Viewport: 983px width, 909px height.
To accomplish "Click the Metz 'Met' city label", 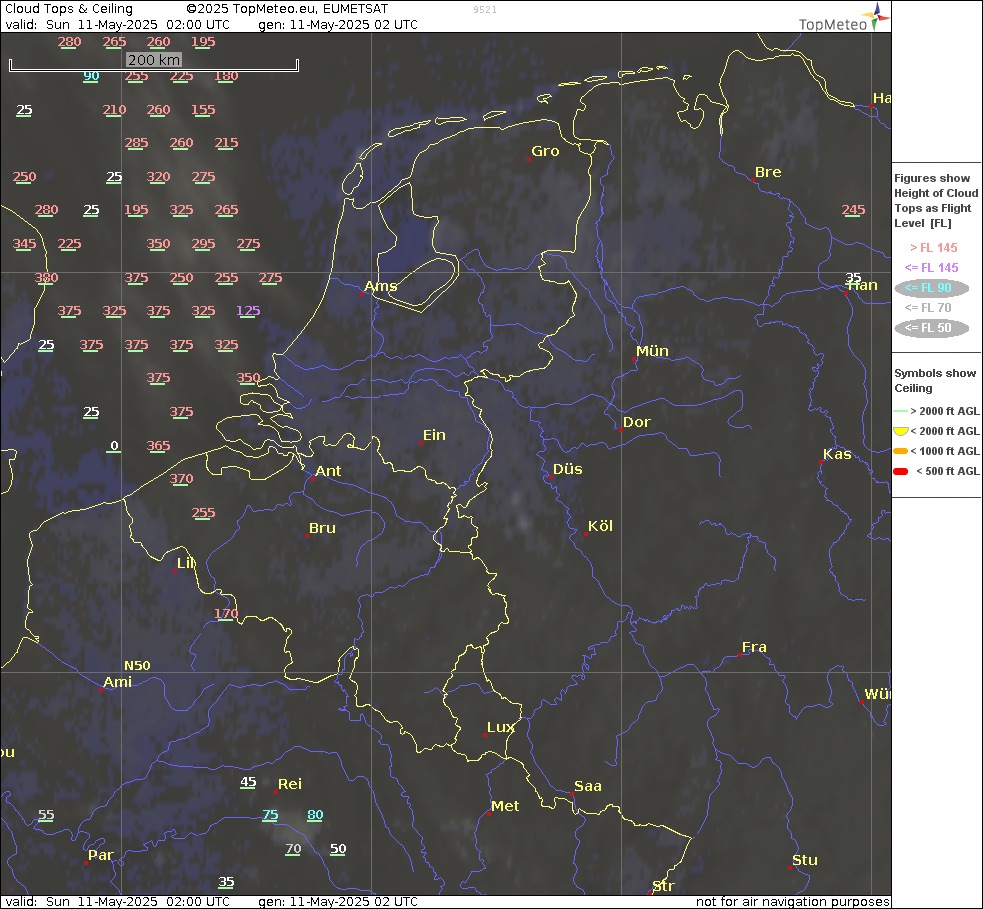I will pos(505,806).
